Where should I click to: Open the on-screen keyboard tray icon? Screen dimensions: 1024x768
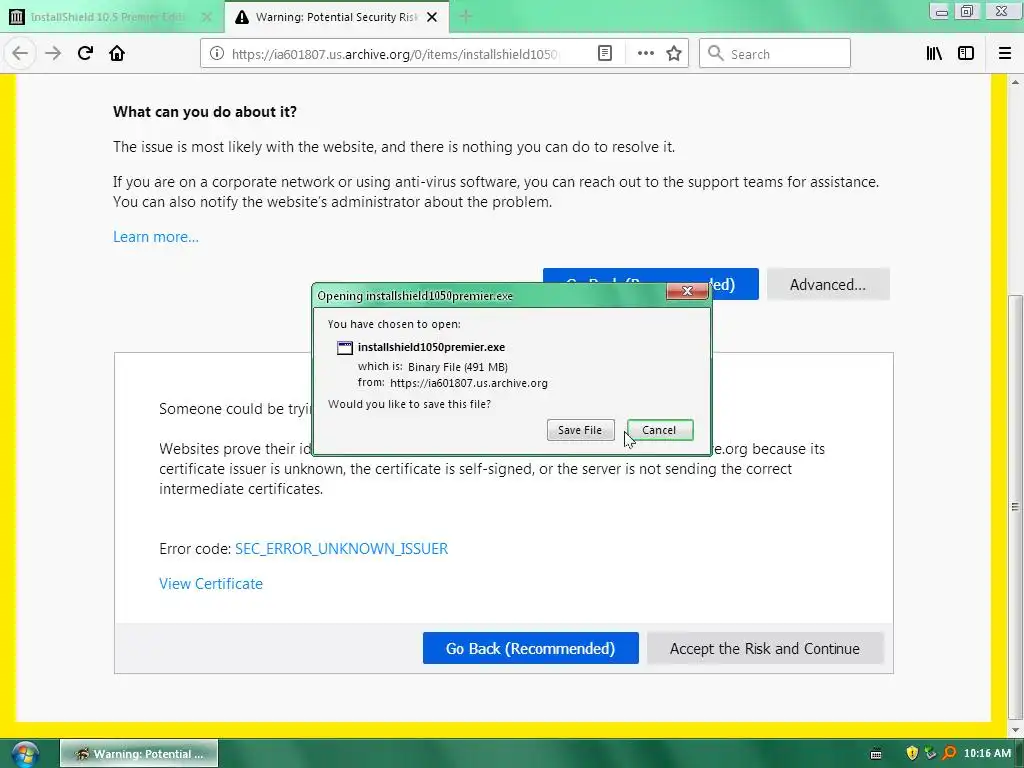(876, 754)
